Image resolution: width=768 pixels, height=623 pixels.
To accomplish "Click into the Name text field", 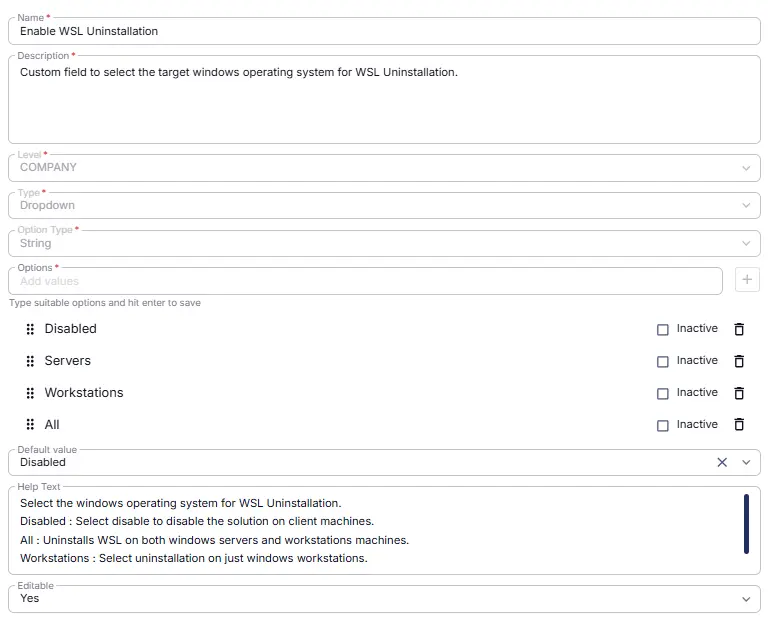I will click(384, 31).
